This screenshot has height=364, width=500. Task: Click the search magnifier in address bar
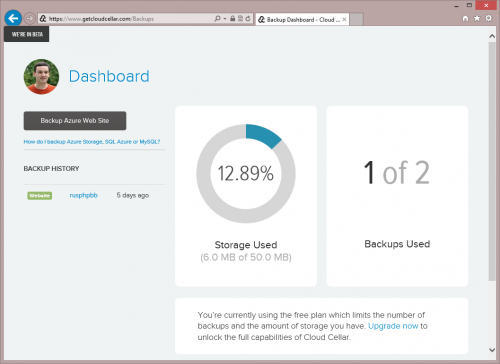coord(217,19)
